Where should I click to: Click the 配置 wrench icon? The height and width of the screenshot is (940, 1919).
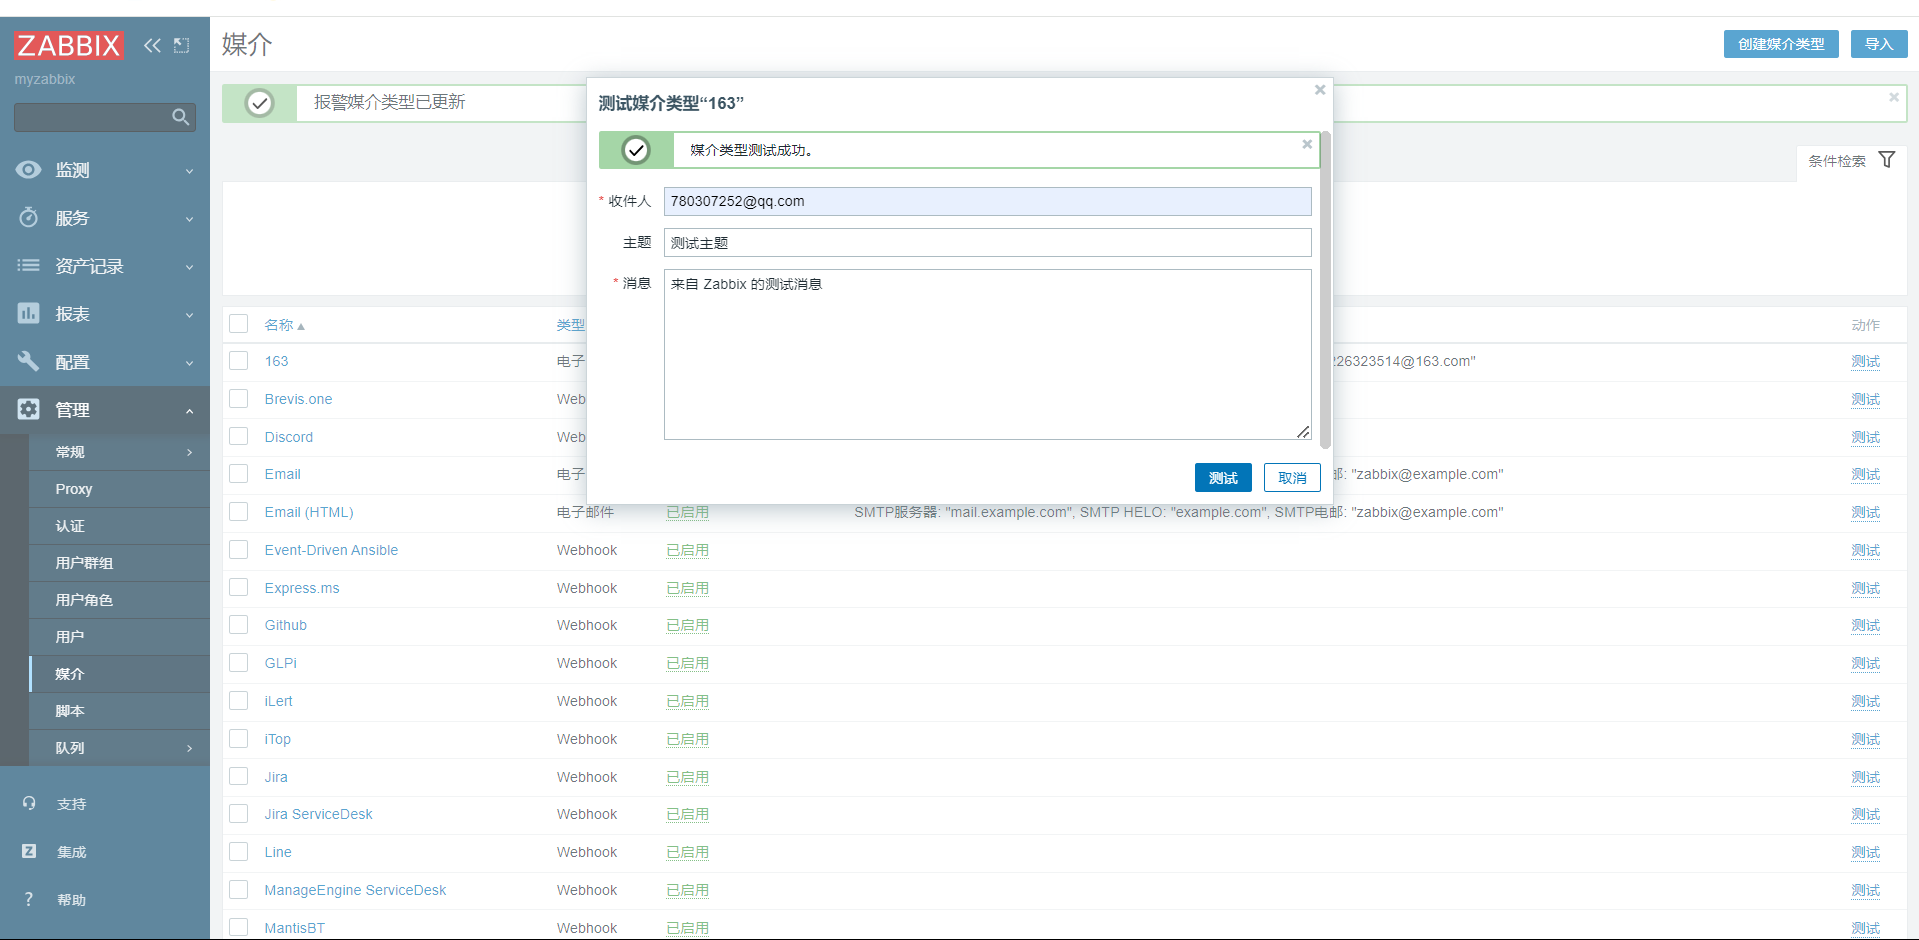coord(28,362)
